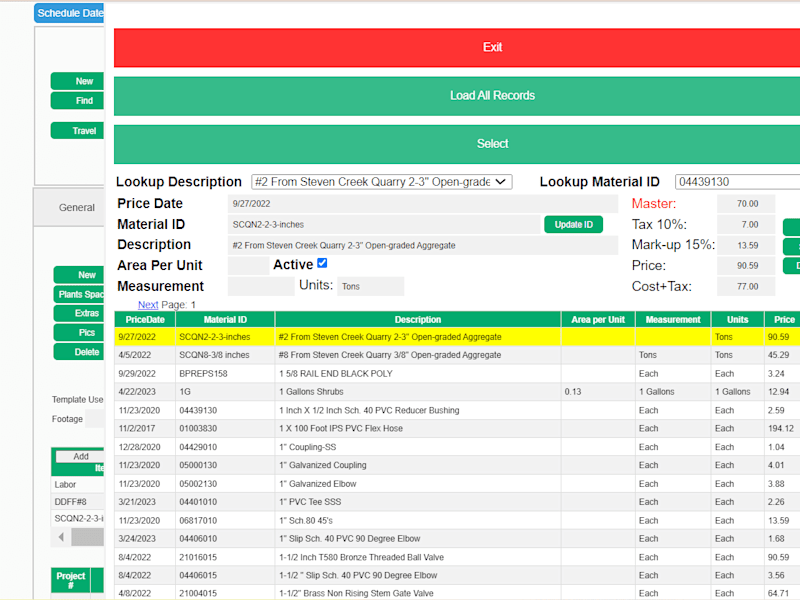The height and width of the screenshot is (600, 800).
Task: Select 1 Inch X 1/2 Inch Reducer Bushing row
Action: point(457,410)
